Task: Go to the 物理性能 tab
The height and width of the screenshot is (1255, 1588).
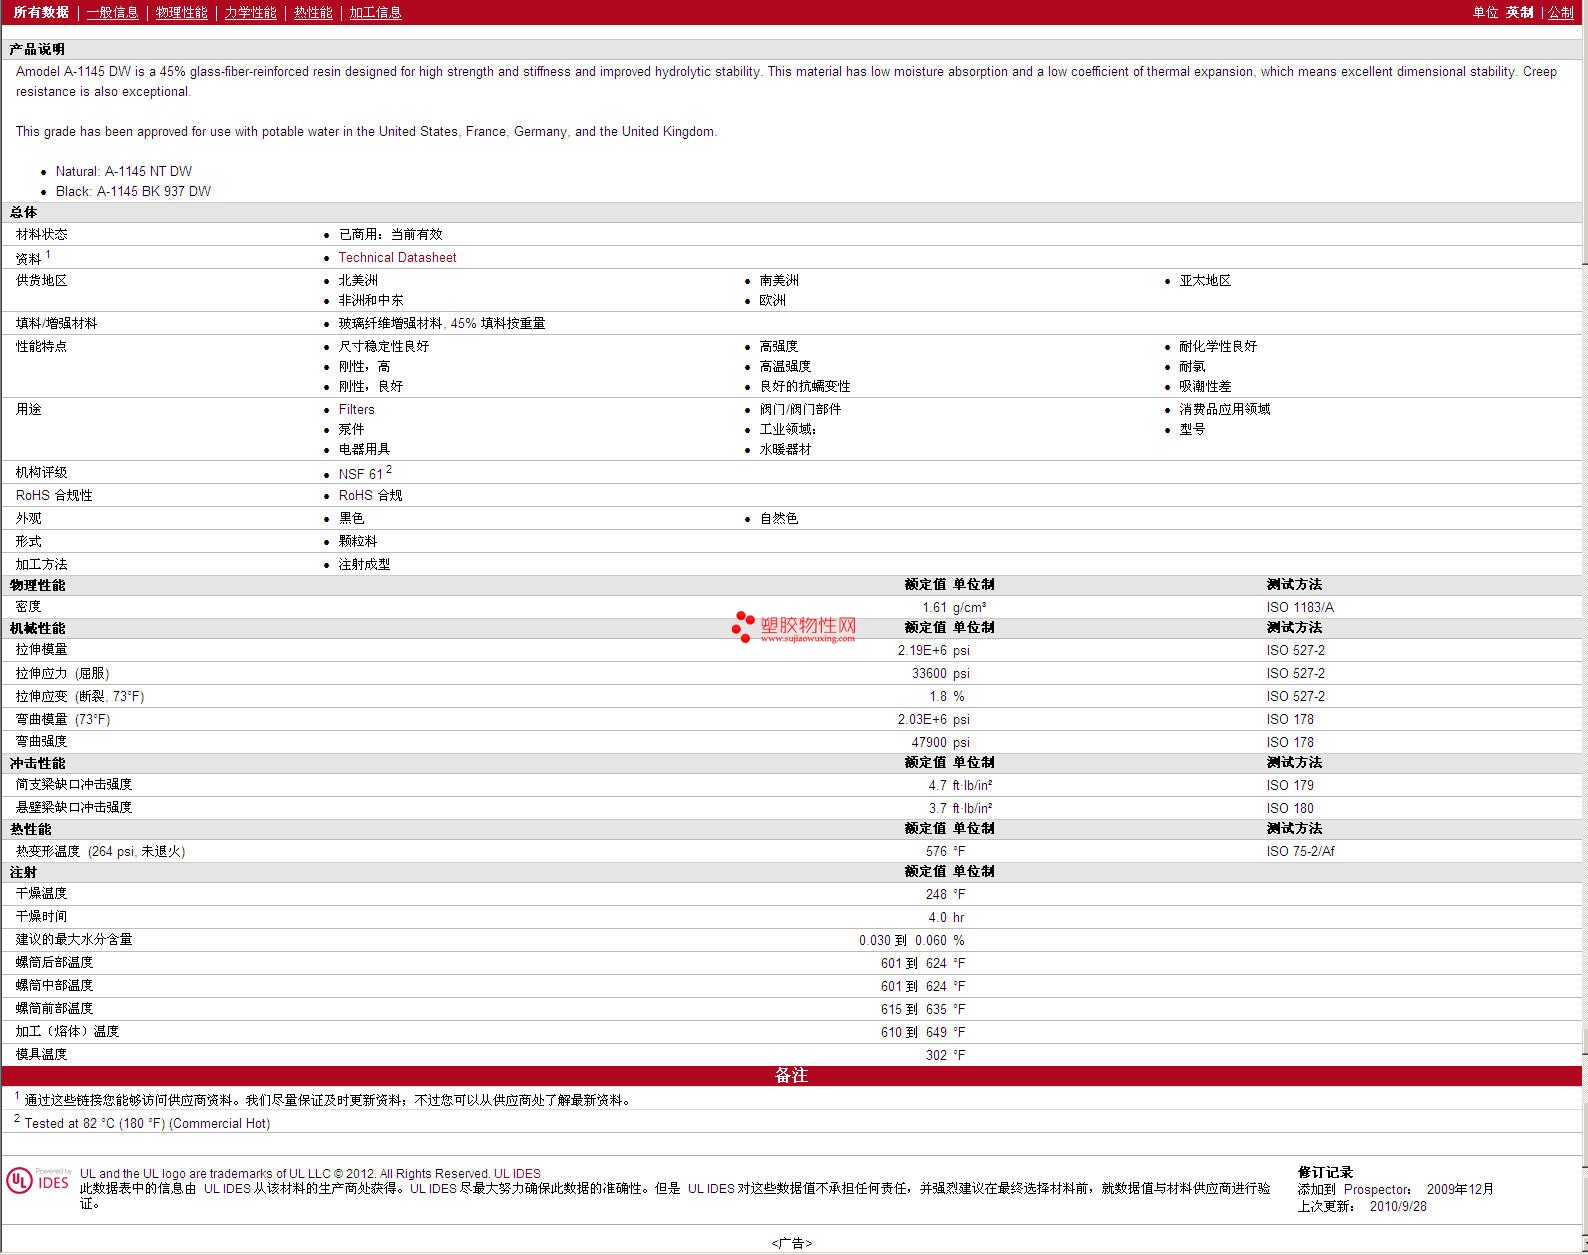Action: [181, 12]
